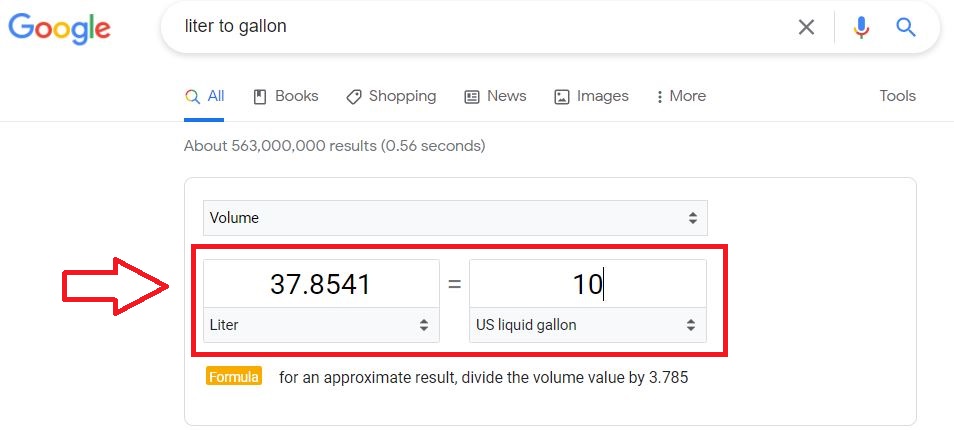Image resolution: width=954 pixels, height=430 pixels.
Task: Click the 37.8541 liter value field
Action: point(321,284)
